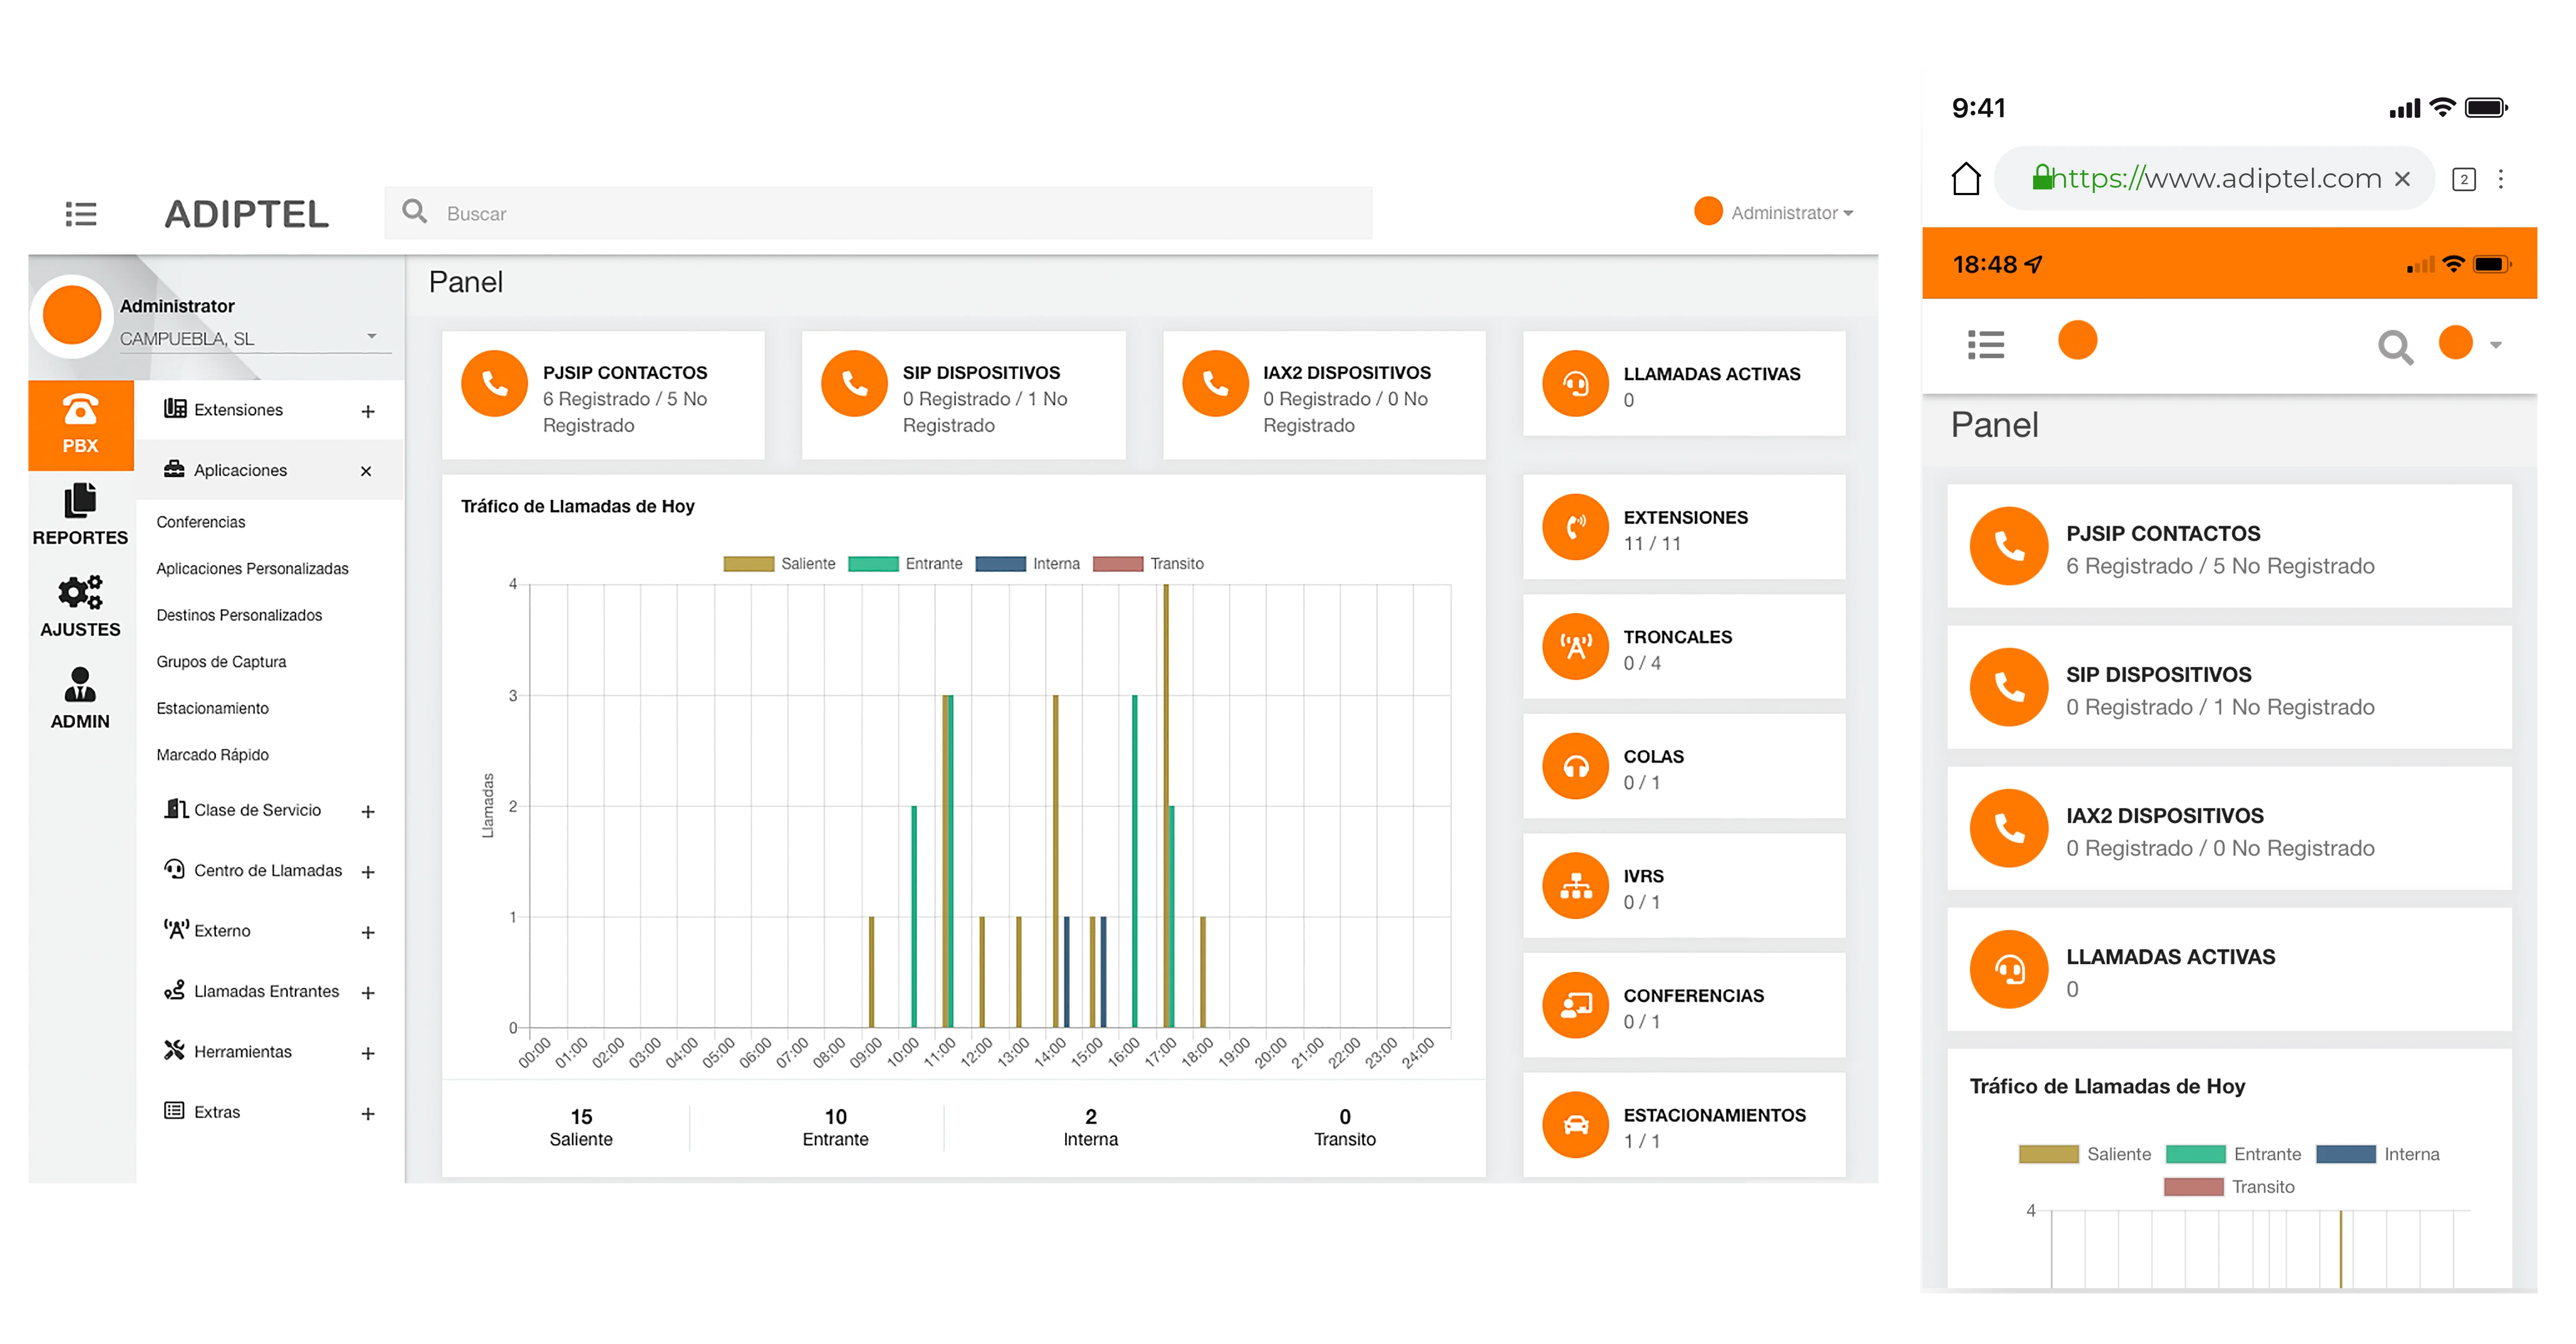2576x1344 pixels.
Task: Click the LLAMADAS ACTIVAS headset icon
Action: click(1575, 383)
